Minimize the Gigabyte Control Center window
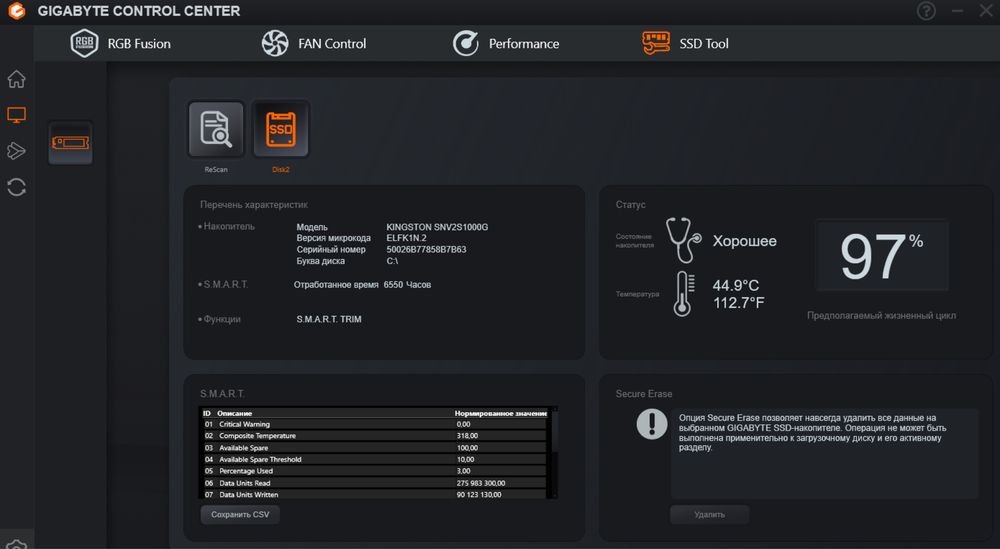Screen dimensions: 1000x549 [957, 11]
